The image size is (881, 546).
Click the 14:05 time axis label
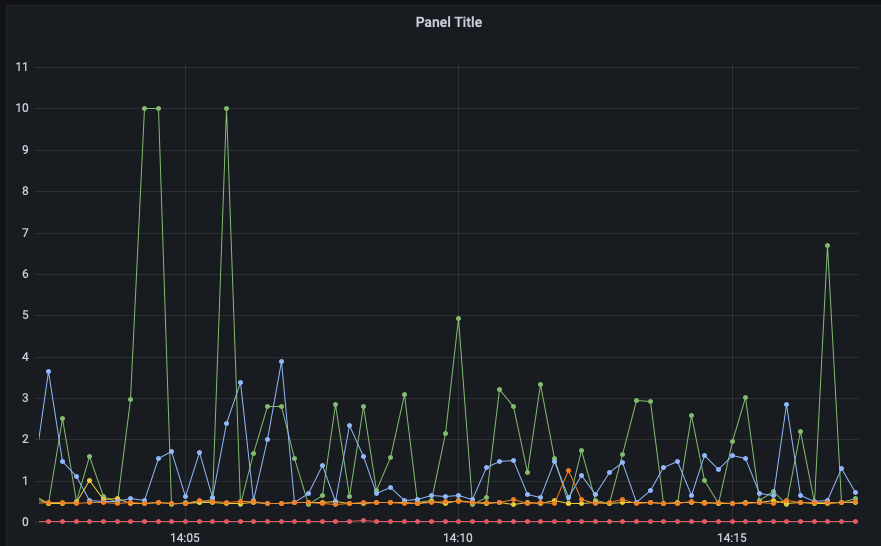185,538
